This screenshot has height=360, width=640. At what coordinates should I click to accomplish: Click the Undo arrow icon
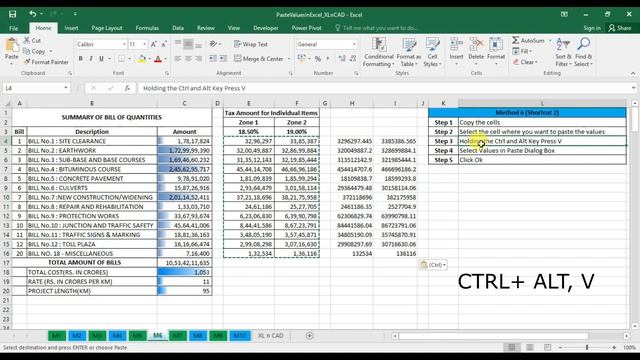(x=33, y=14)
